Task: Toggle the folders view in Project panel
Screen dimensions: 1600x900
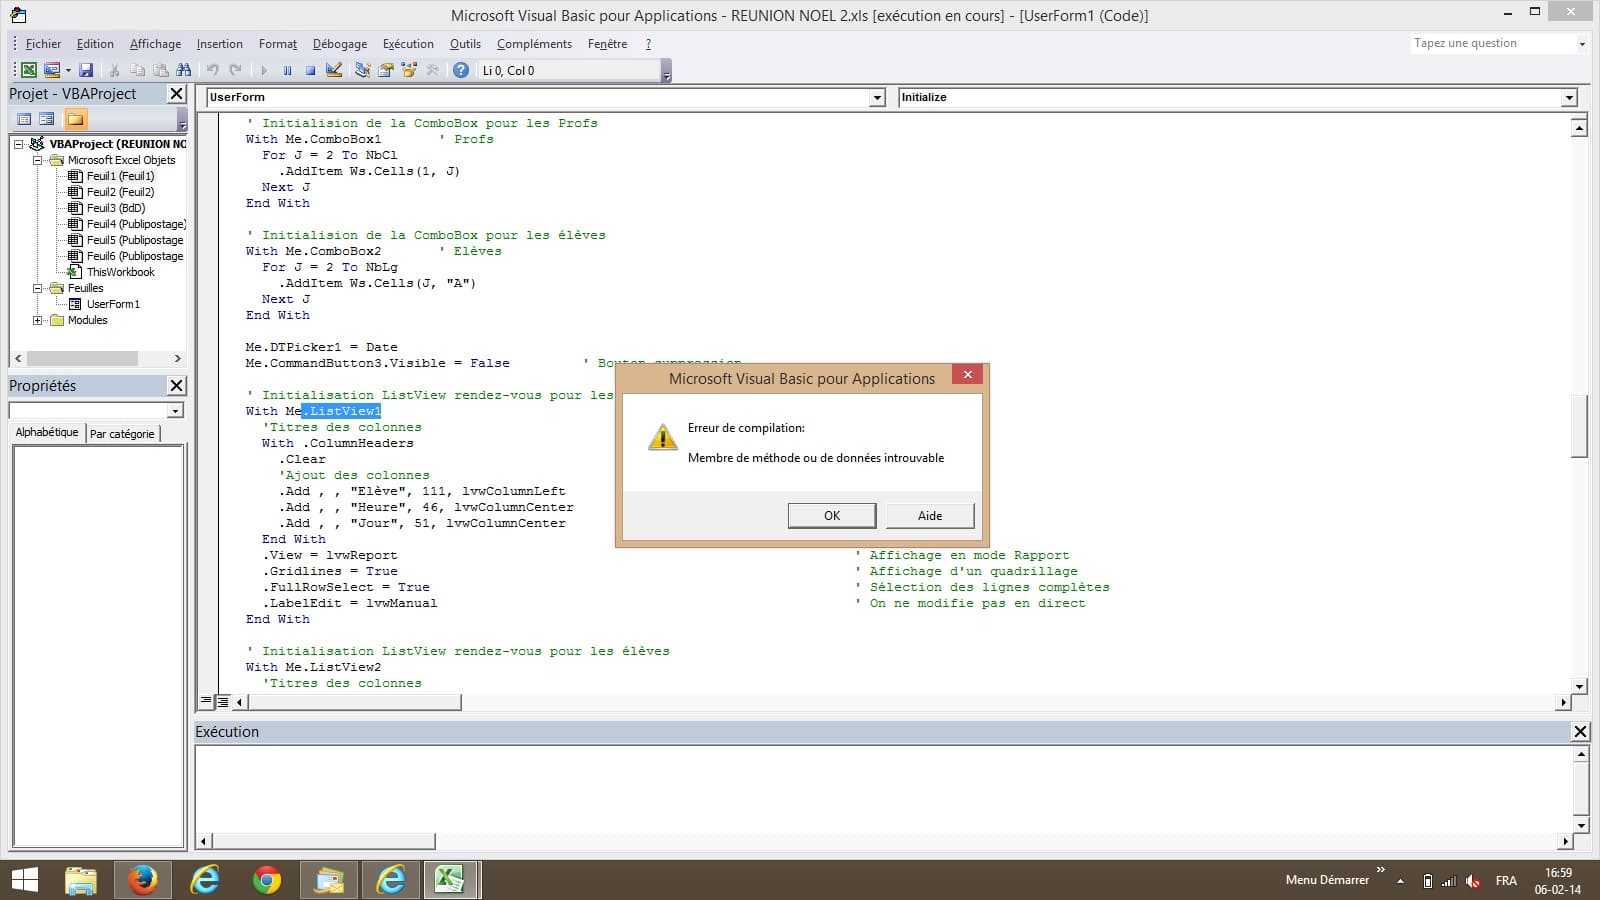Action: 75,119
